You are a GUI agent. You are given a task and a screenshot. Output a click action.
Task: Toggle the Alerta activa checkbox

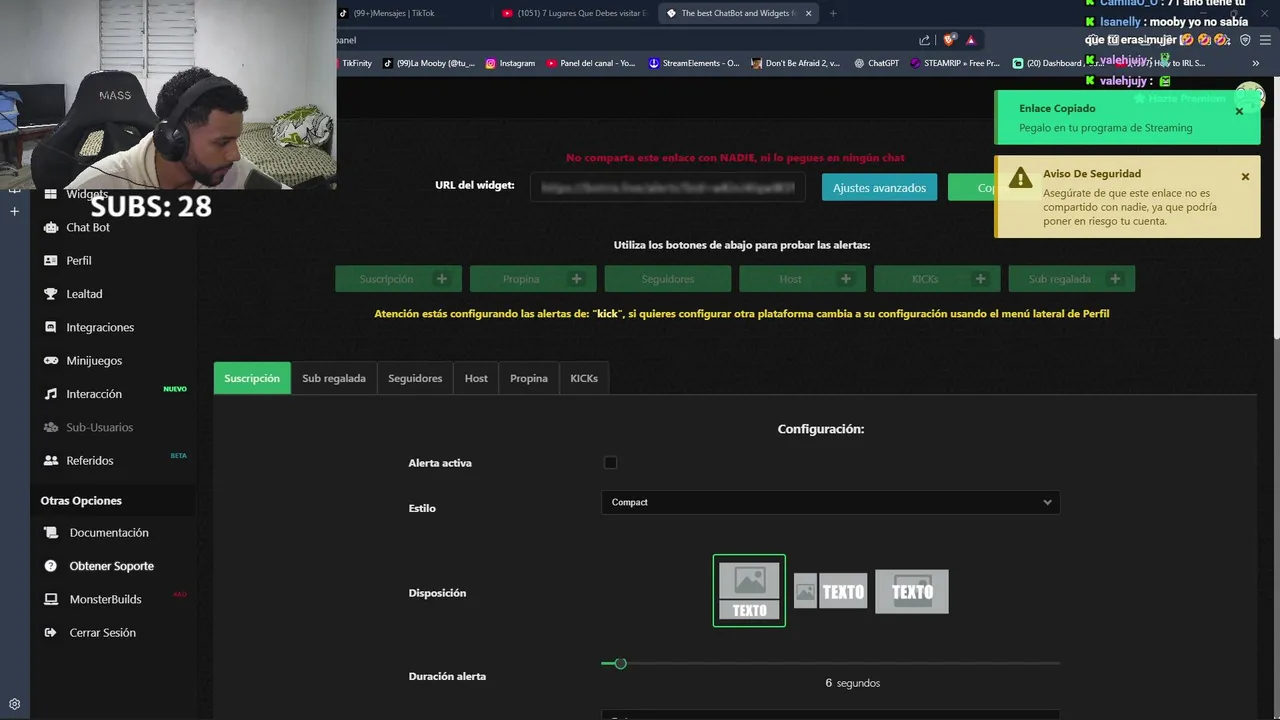(610, 462)
